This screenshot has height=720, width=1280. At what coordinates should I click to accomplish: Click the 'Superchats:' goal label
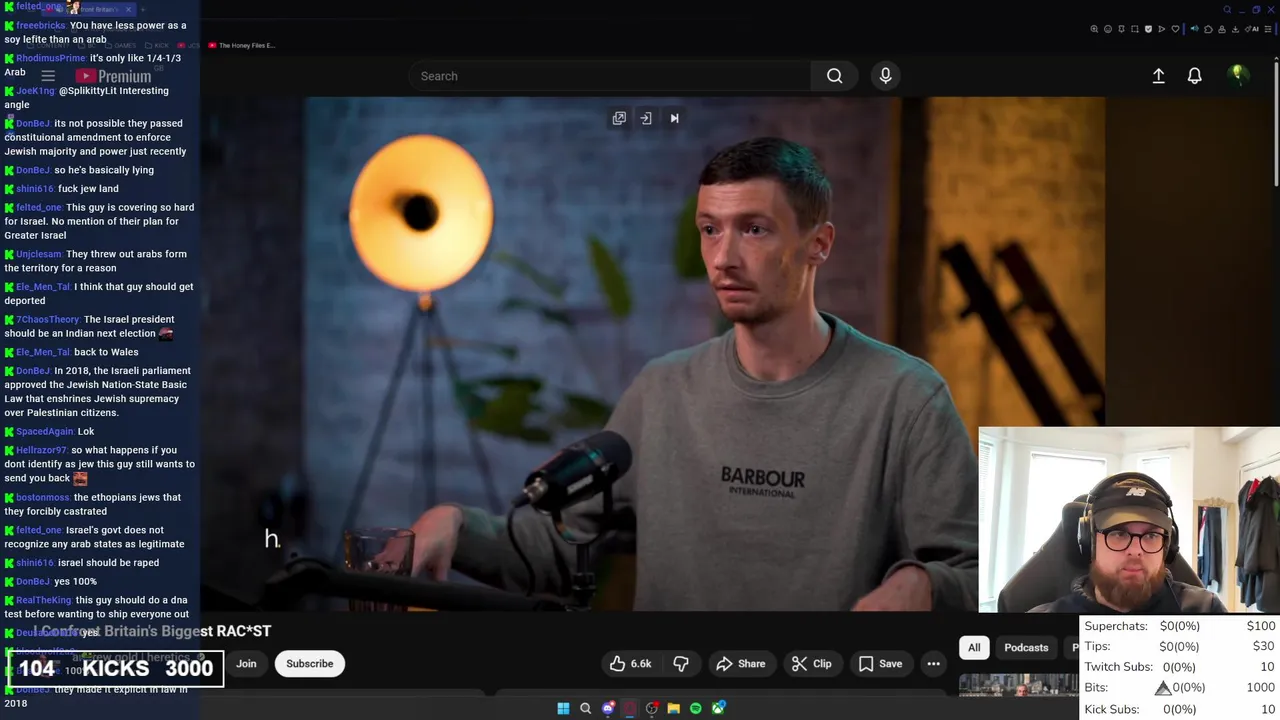tap(1116, 626)
